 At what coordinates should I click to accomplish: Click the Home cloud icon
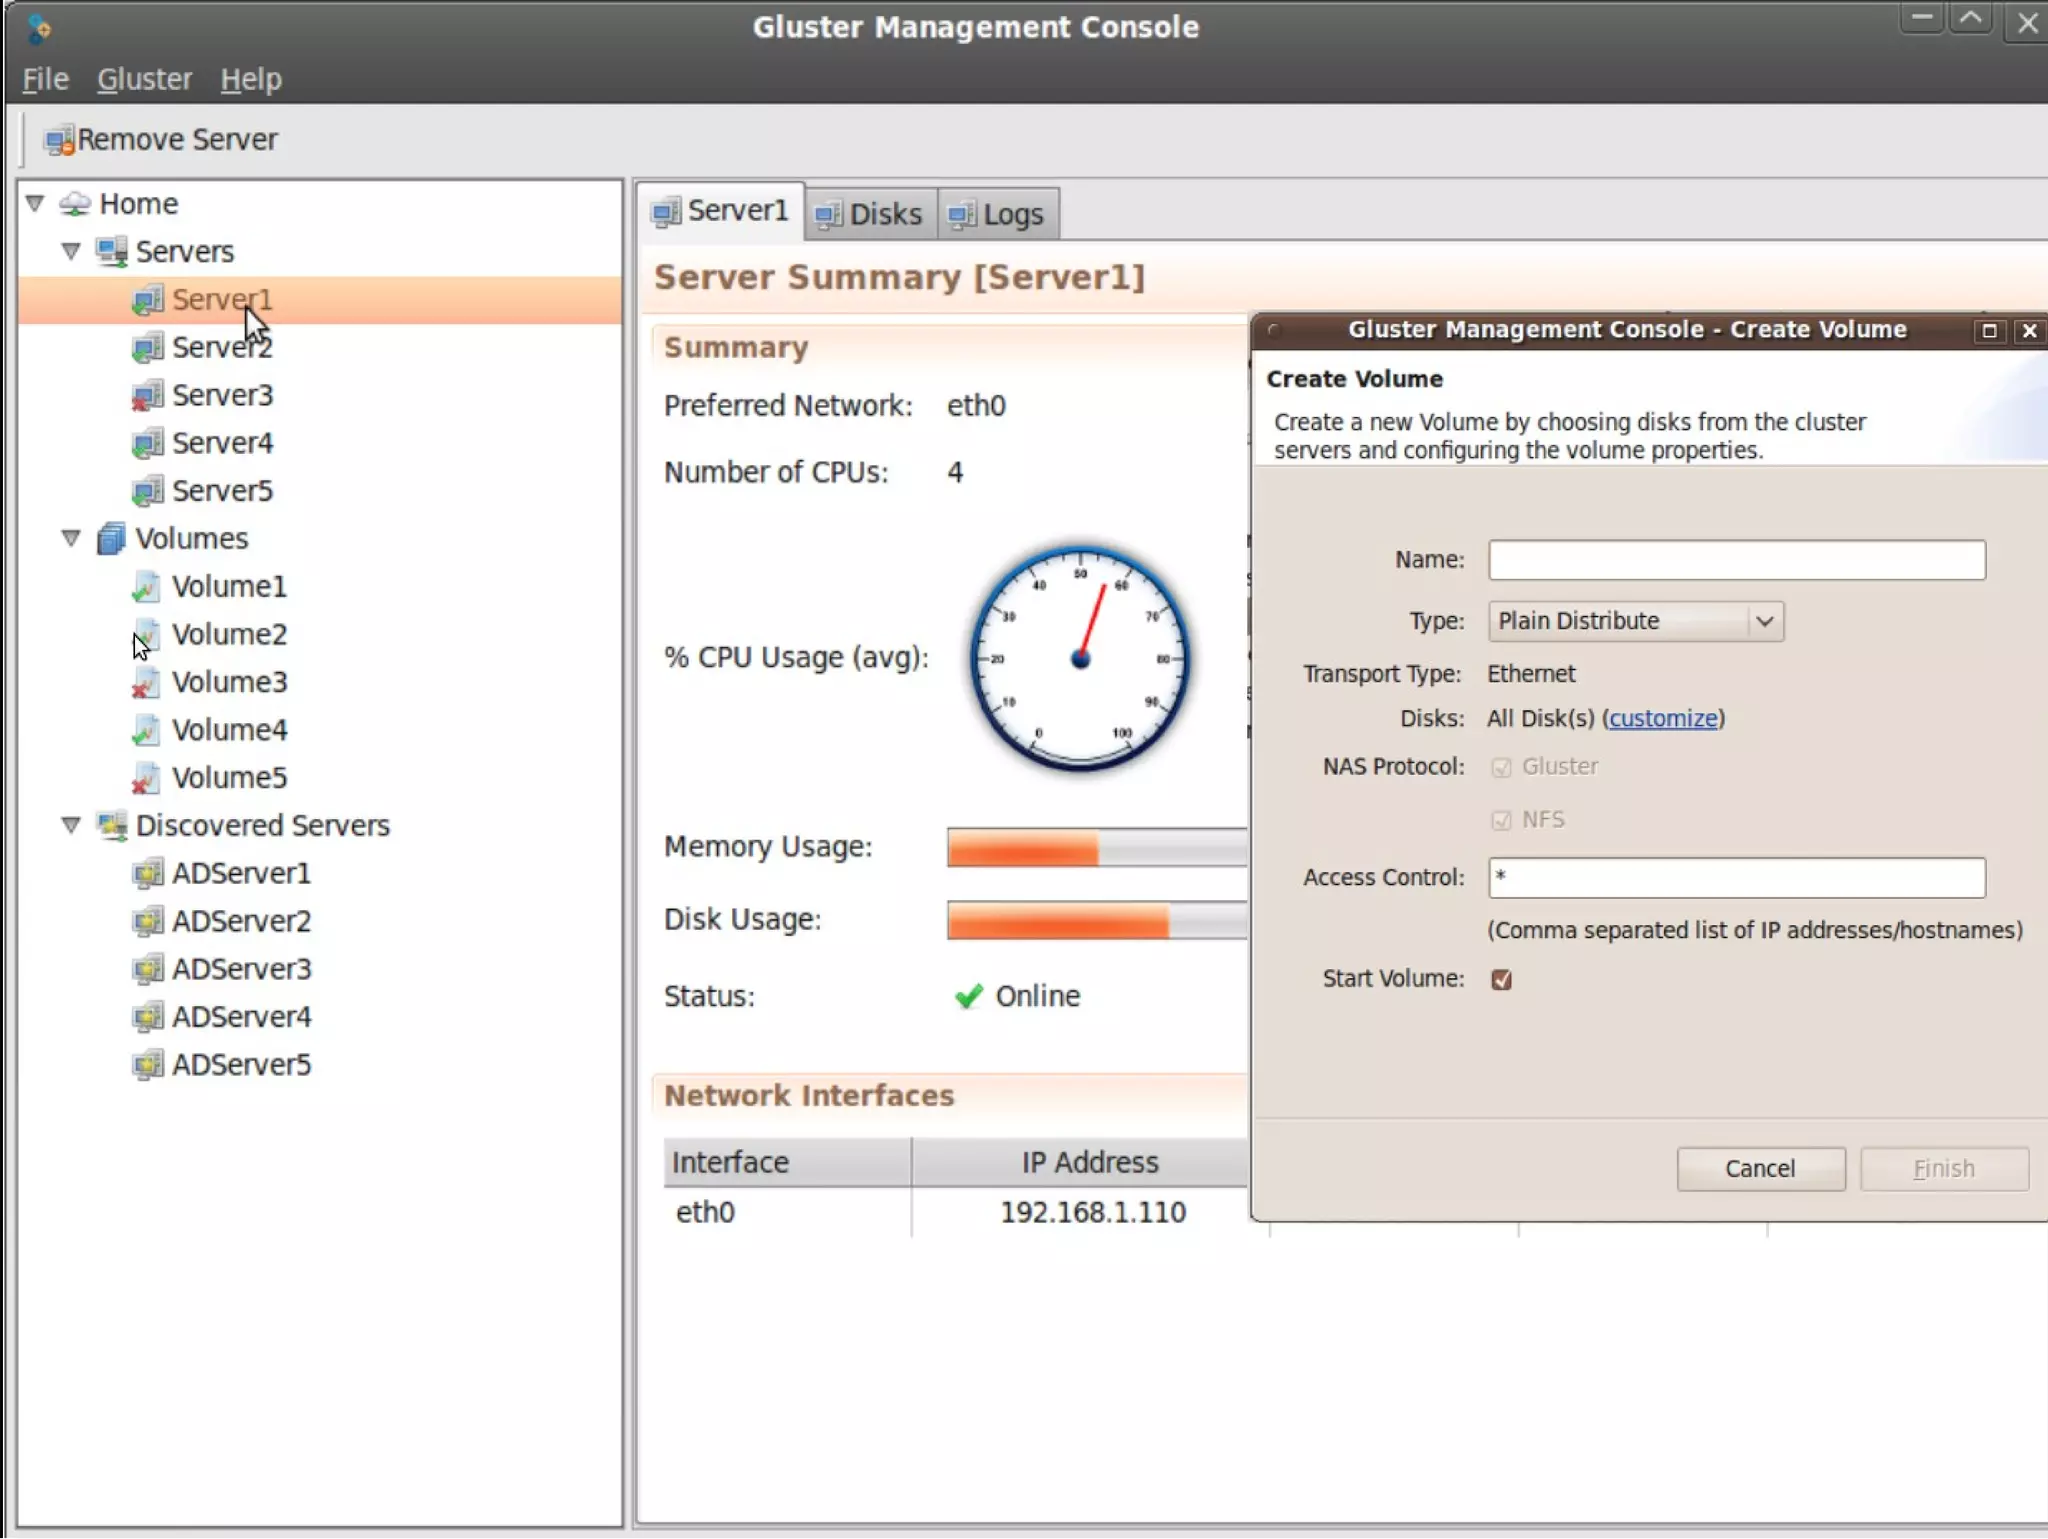(x=75, y=204)
